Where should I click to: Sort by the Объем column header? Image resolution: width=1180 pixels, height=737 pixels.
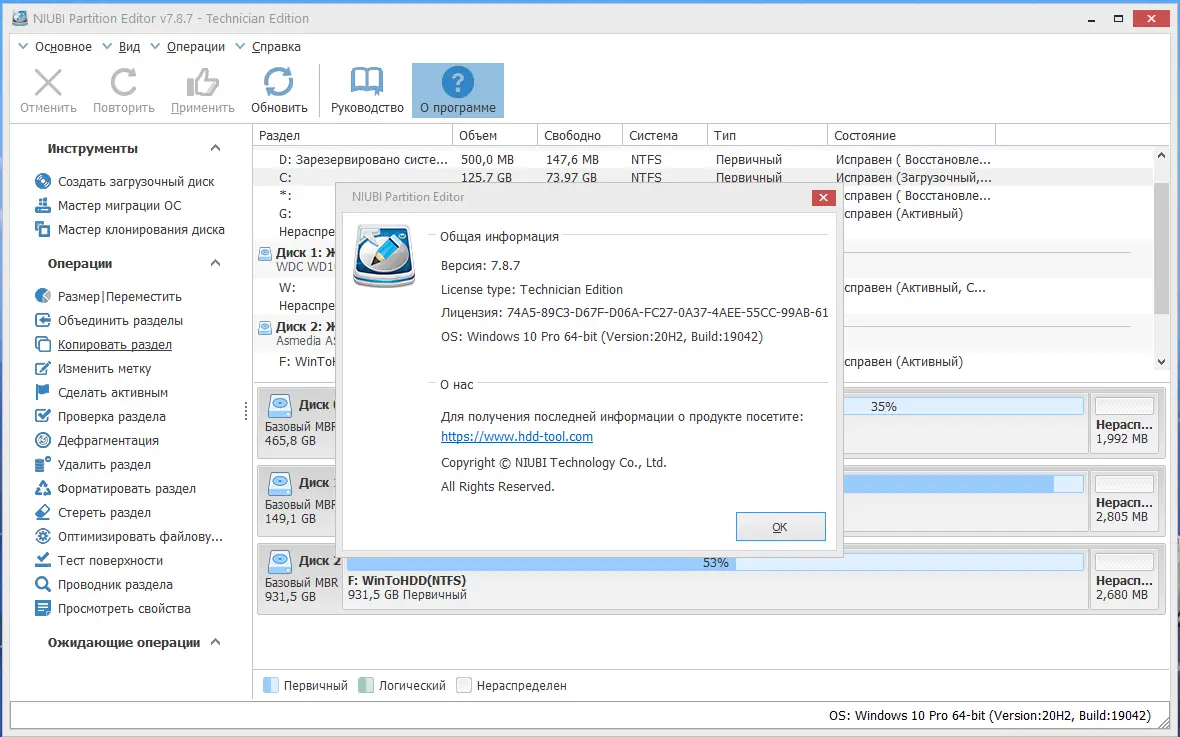(494, 136)
